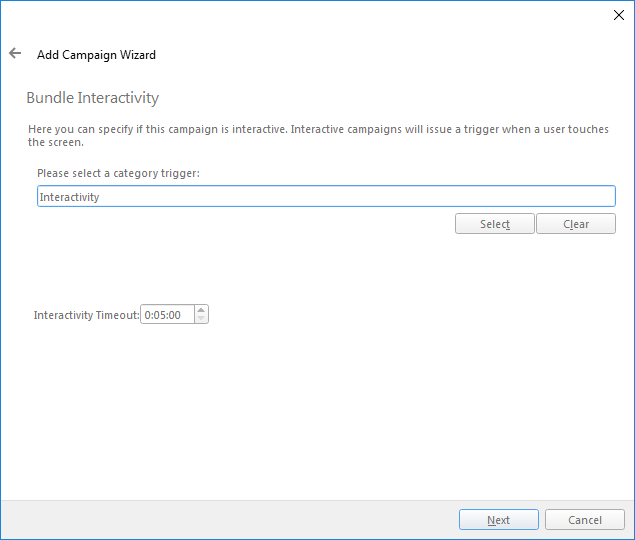Click the Select button for category trigger
This screenshot has height=540, width=635.
[x=494, y=224]
